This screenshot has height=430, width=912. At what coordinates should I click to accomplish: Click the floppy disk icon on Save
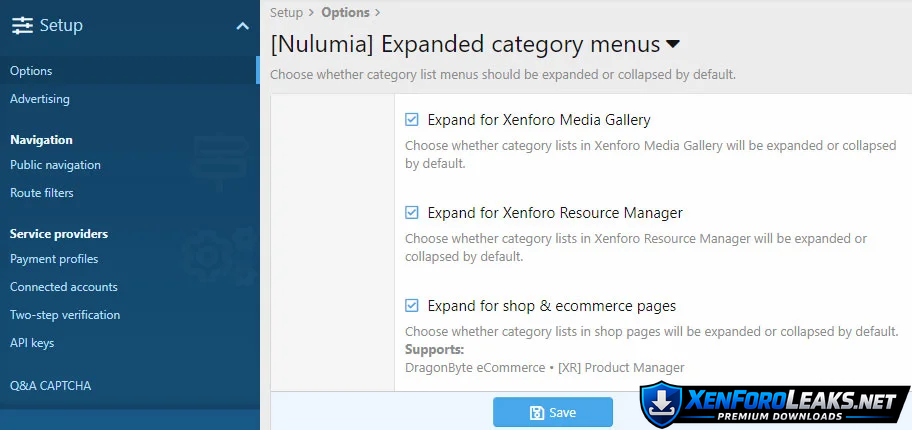coord(537,413)
